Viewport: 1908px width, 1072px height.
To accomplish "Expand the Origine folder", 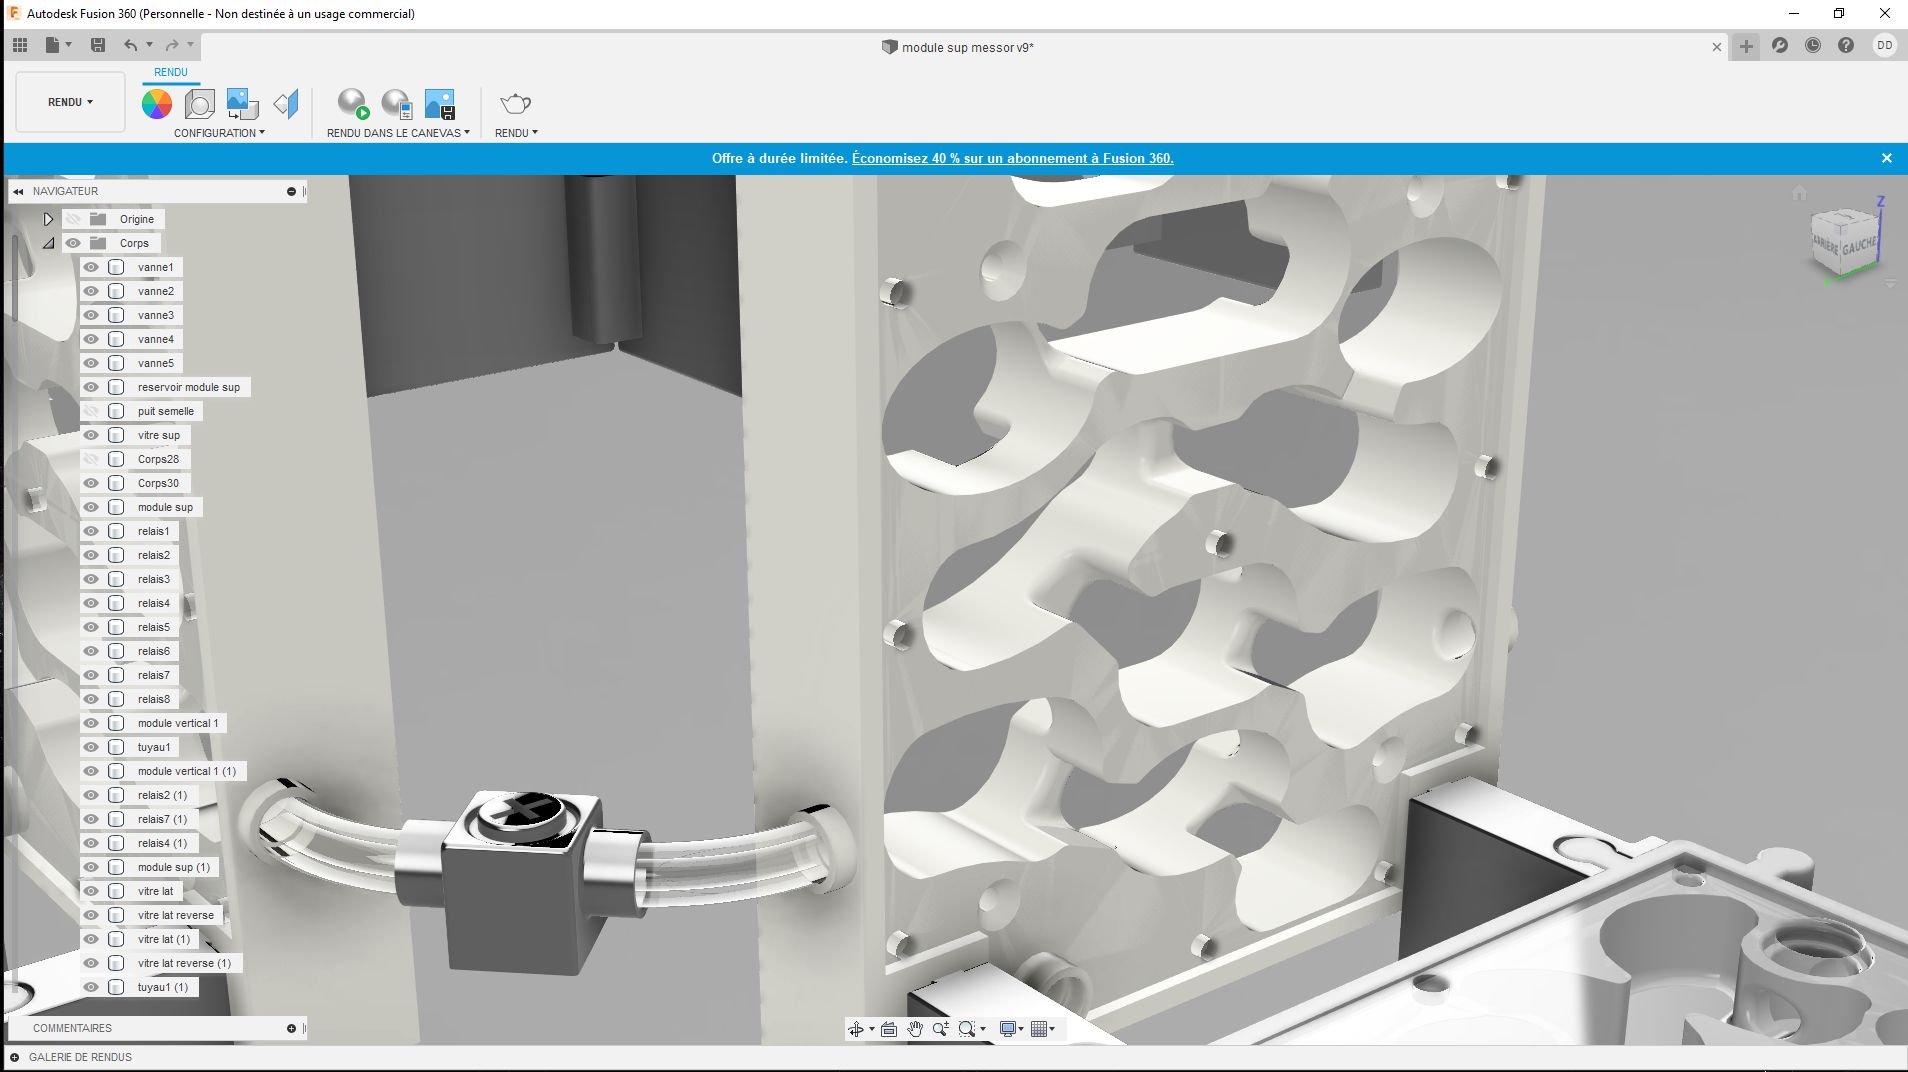I will pos(48,219).
